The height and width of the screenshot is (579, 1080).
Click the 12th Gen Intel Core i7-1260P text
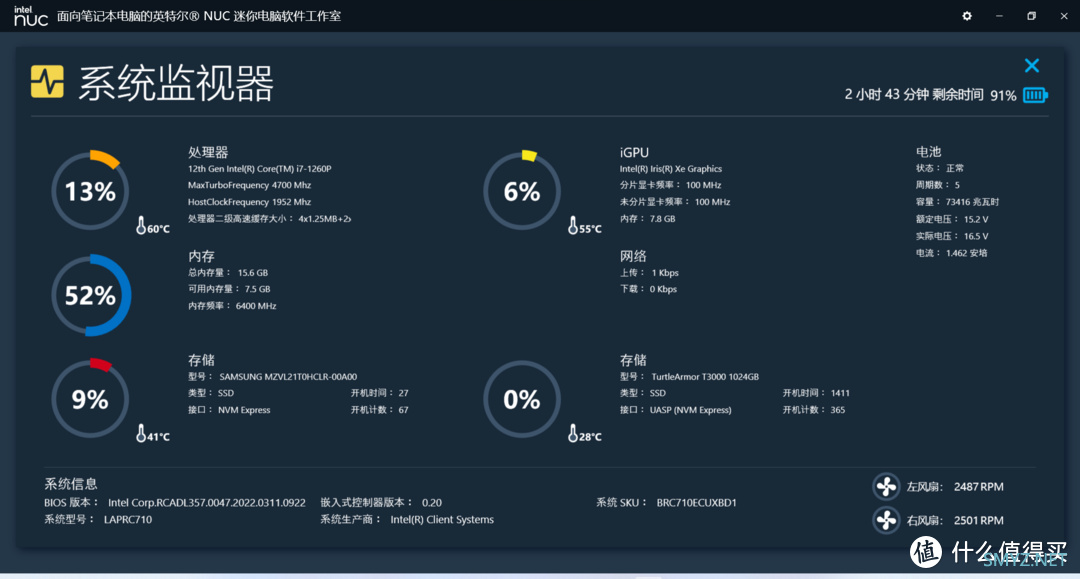click(260, 169)
